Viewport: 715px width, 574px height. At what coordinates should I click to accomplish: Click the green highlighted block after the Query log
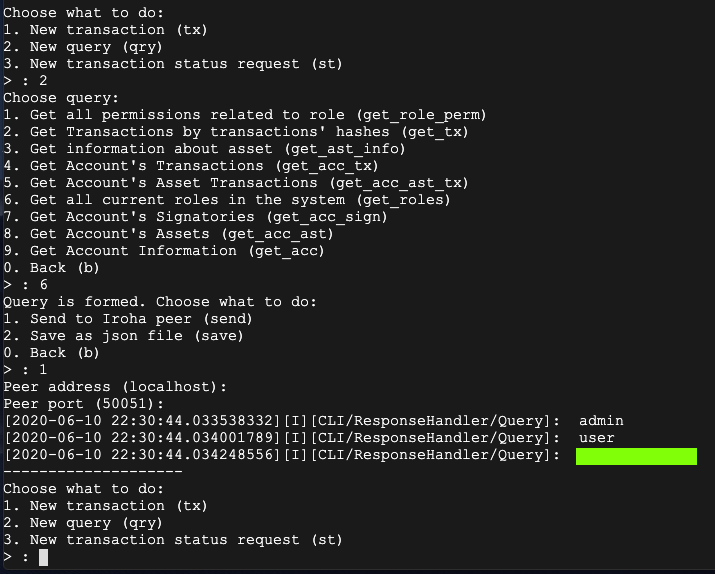coord(636,456)
